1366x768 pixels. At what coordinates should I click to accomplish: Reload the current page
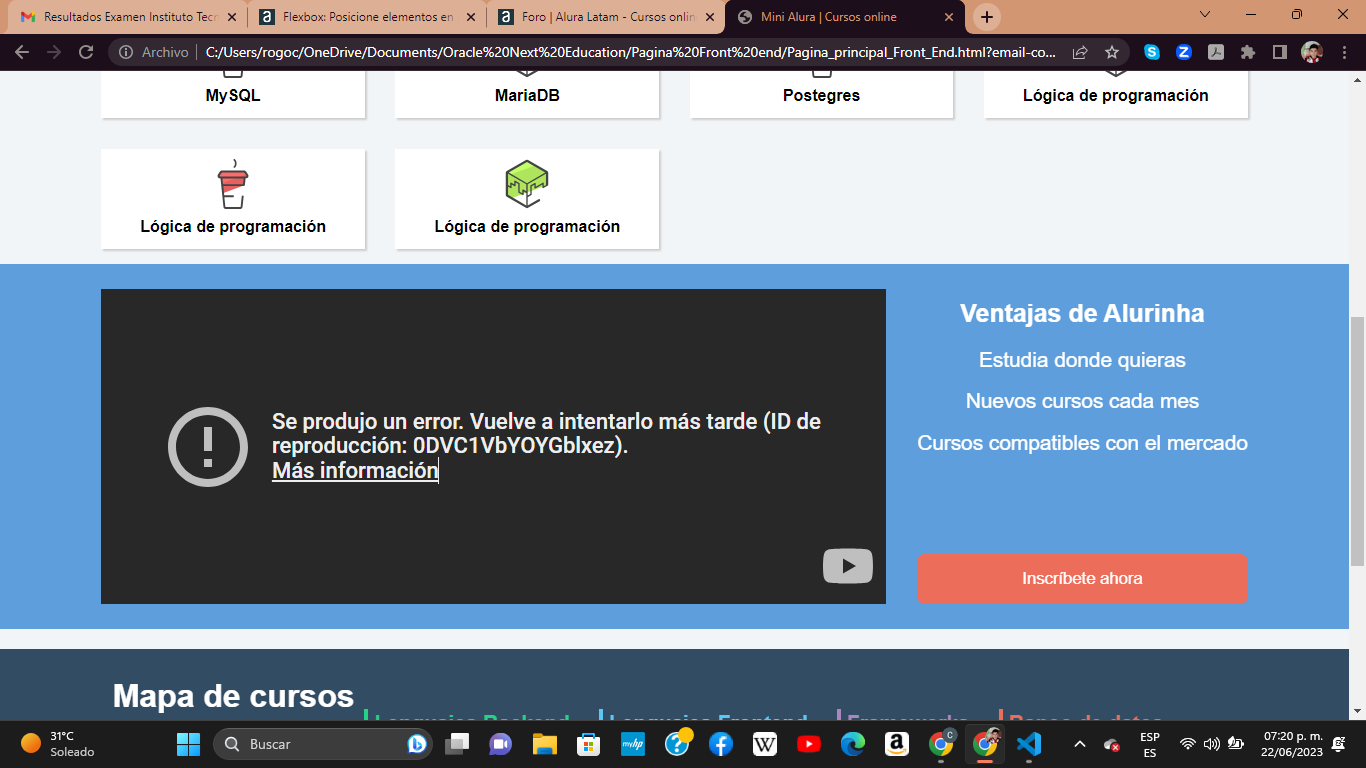click(x=86, y=52)
